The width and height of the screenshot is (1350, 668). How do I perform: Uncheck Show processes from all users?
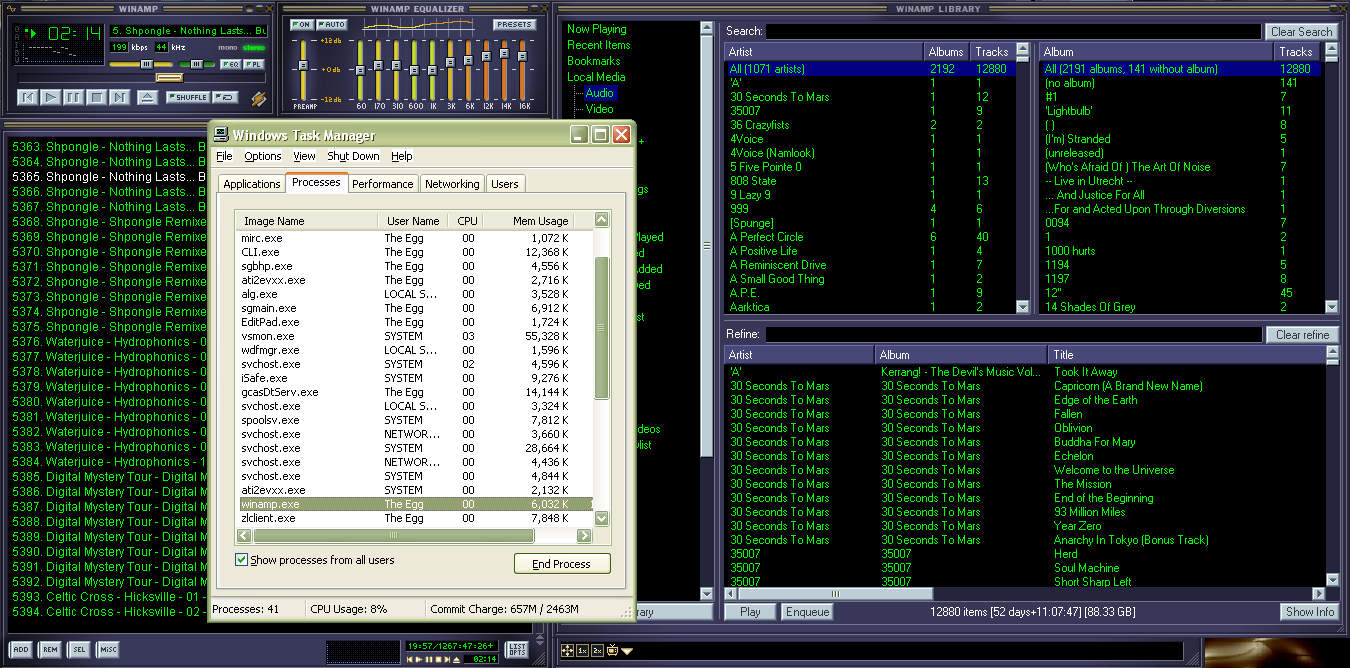241,560
